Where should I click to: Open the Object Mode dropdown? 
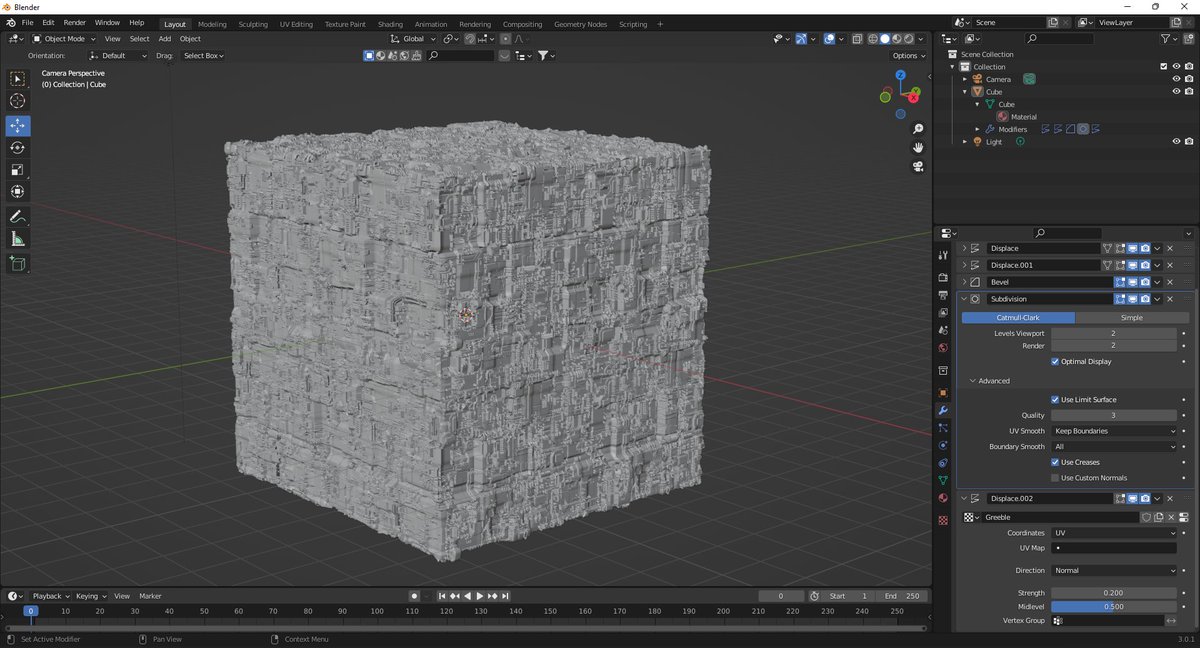(62, 39)
